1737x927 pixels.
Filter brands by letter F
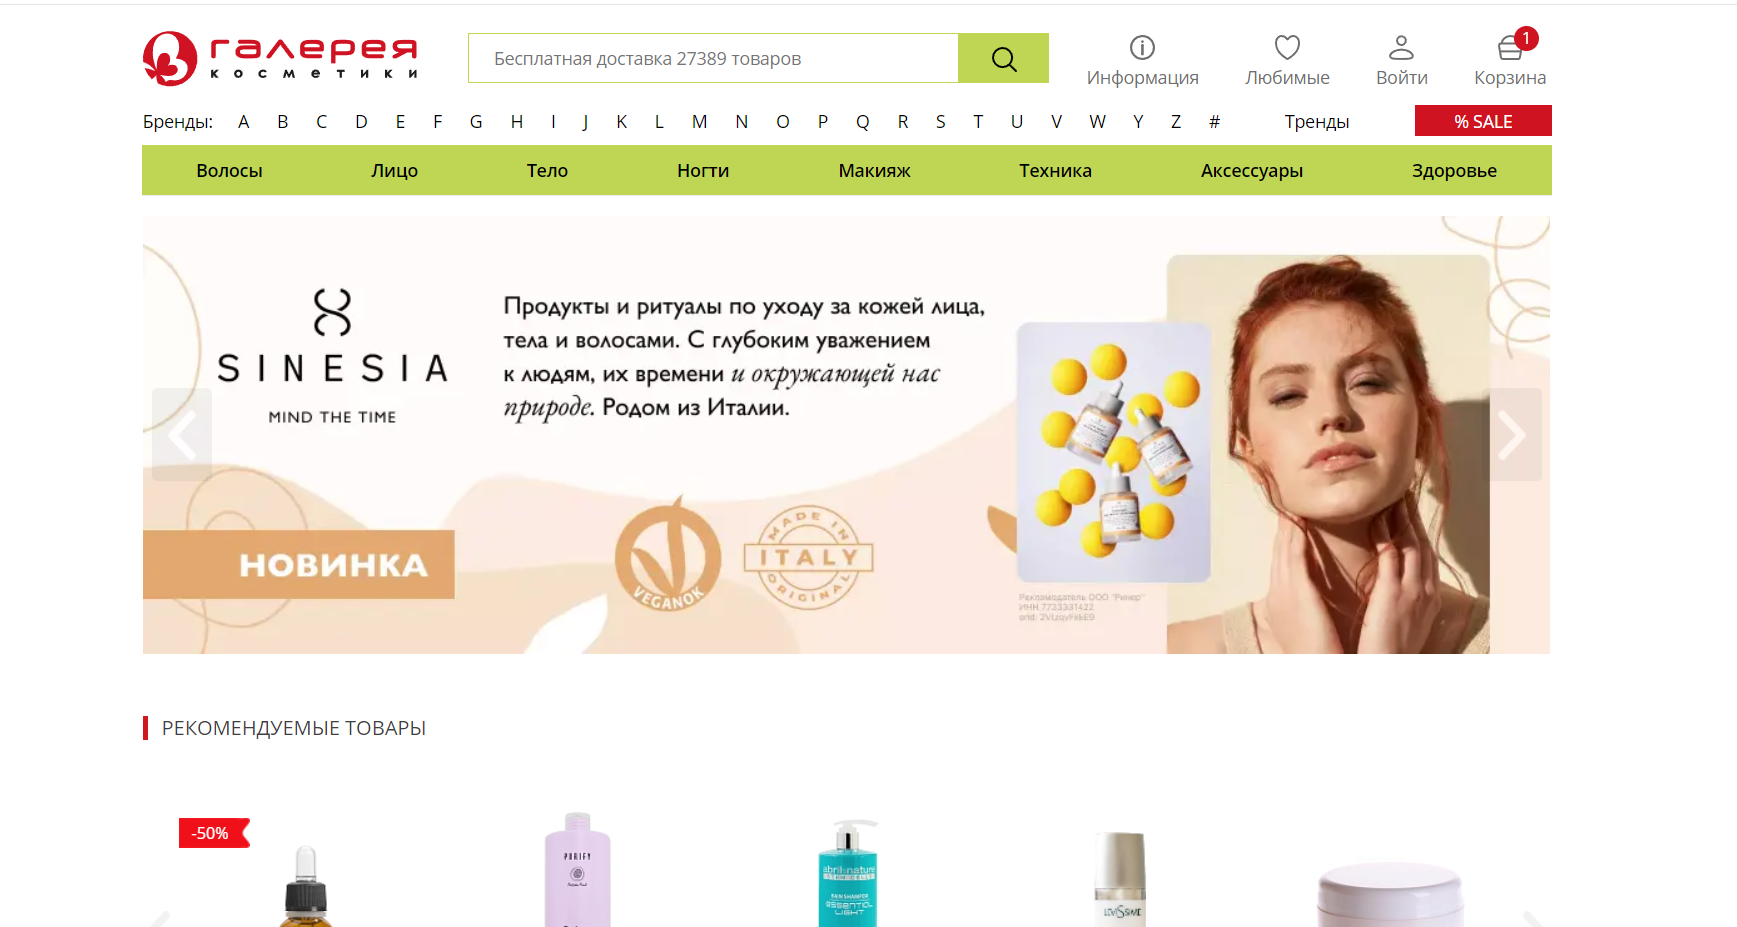(437, 121)
